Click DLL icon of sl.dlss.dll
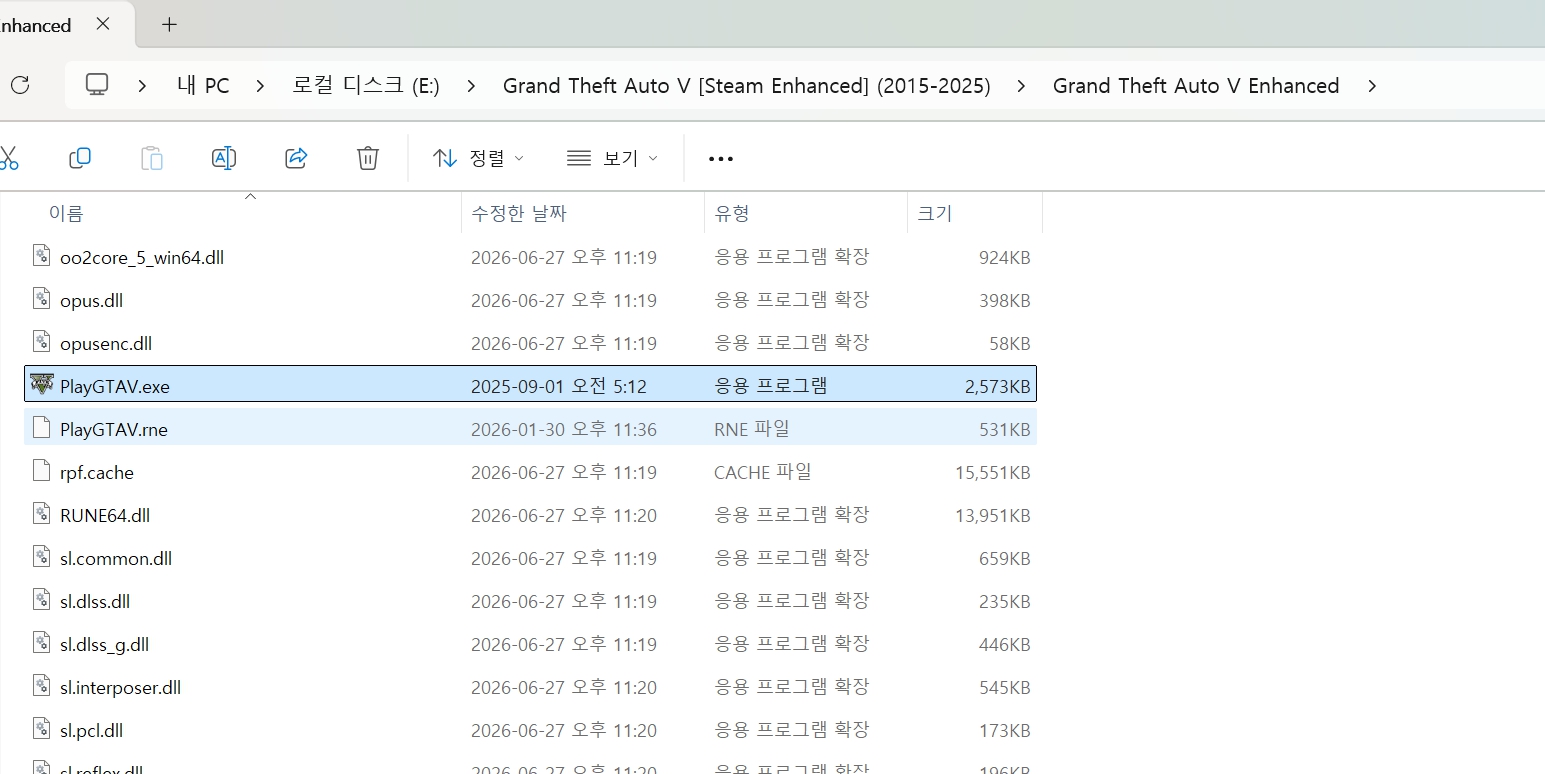This screenshot has width=1545, height=774. (x=41, y=599)
